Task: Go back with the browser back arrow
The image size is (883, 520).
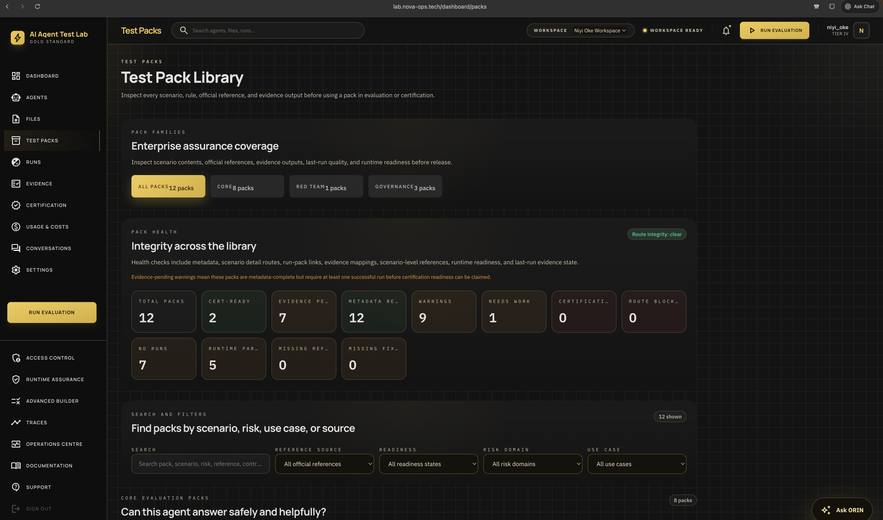Action: [7, 6]
